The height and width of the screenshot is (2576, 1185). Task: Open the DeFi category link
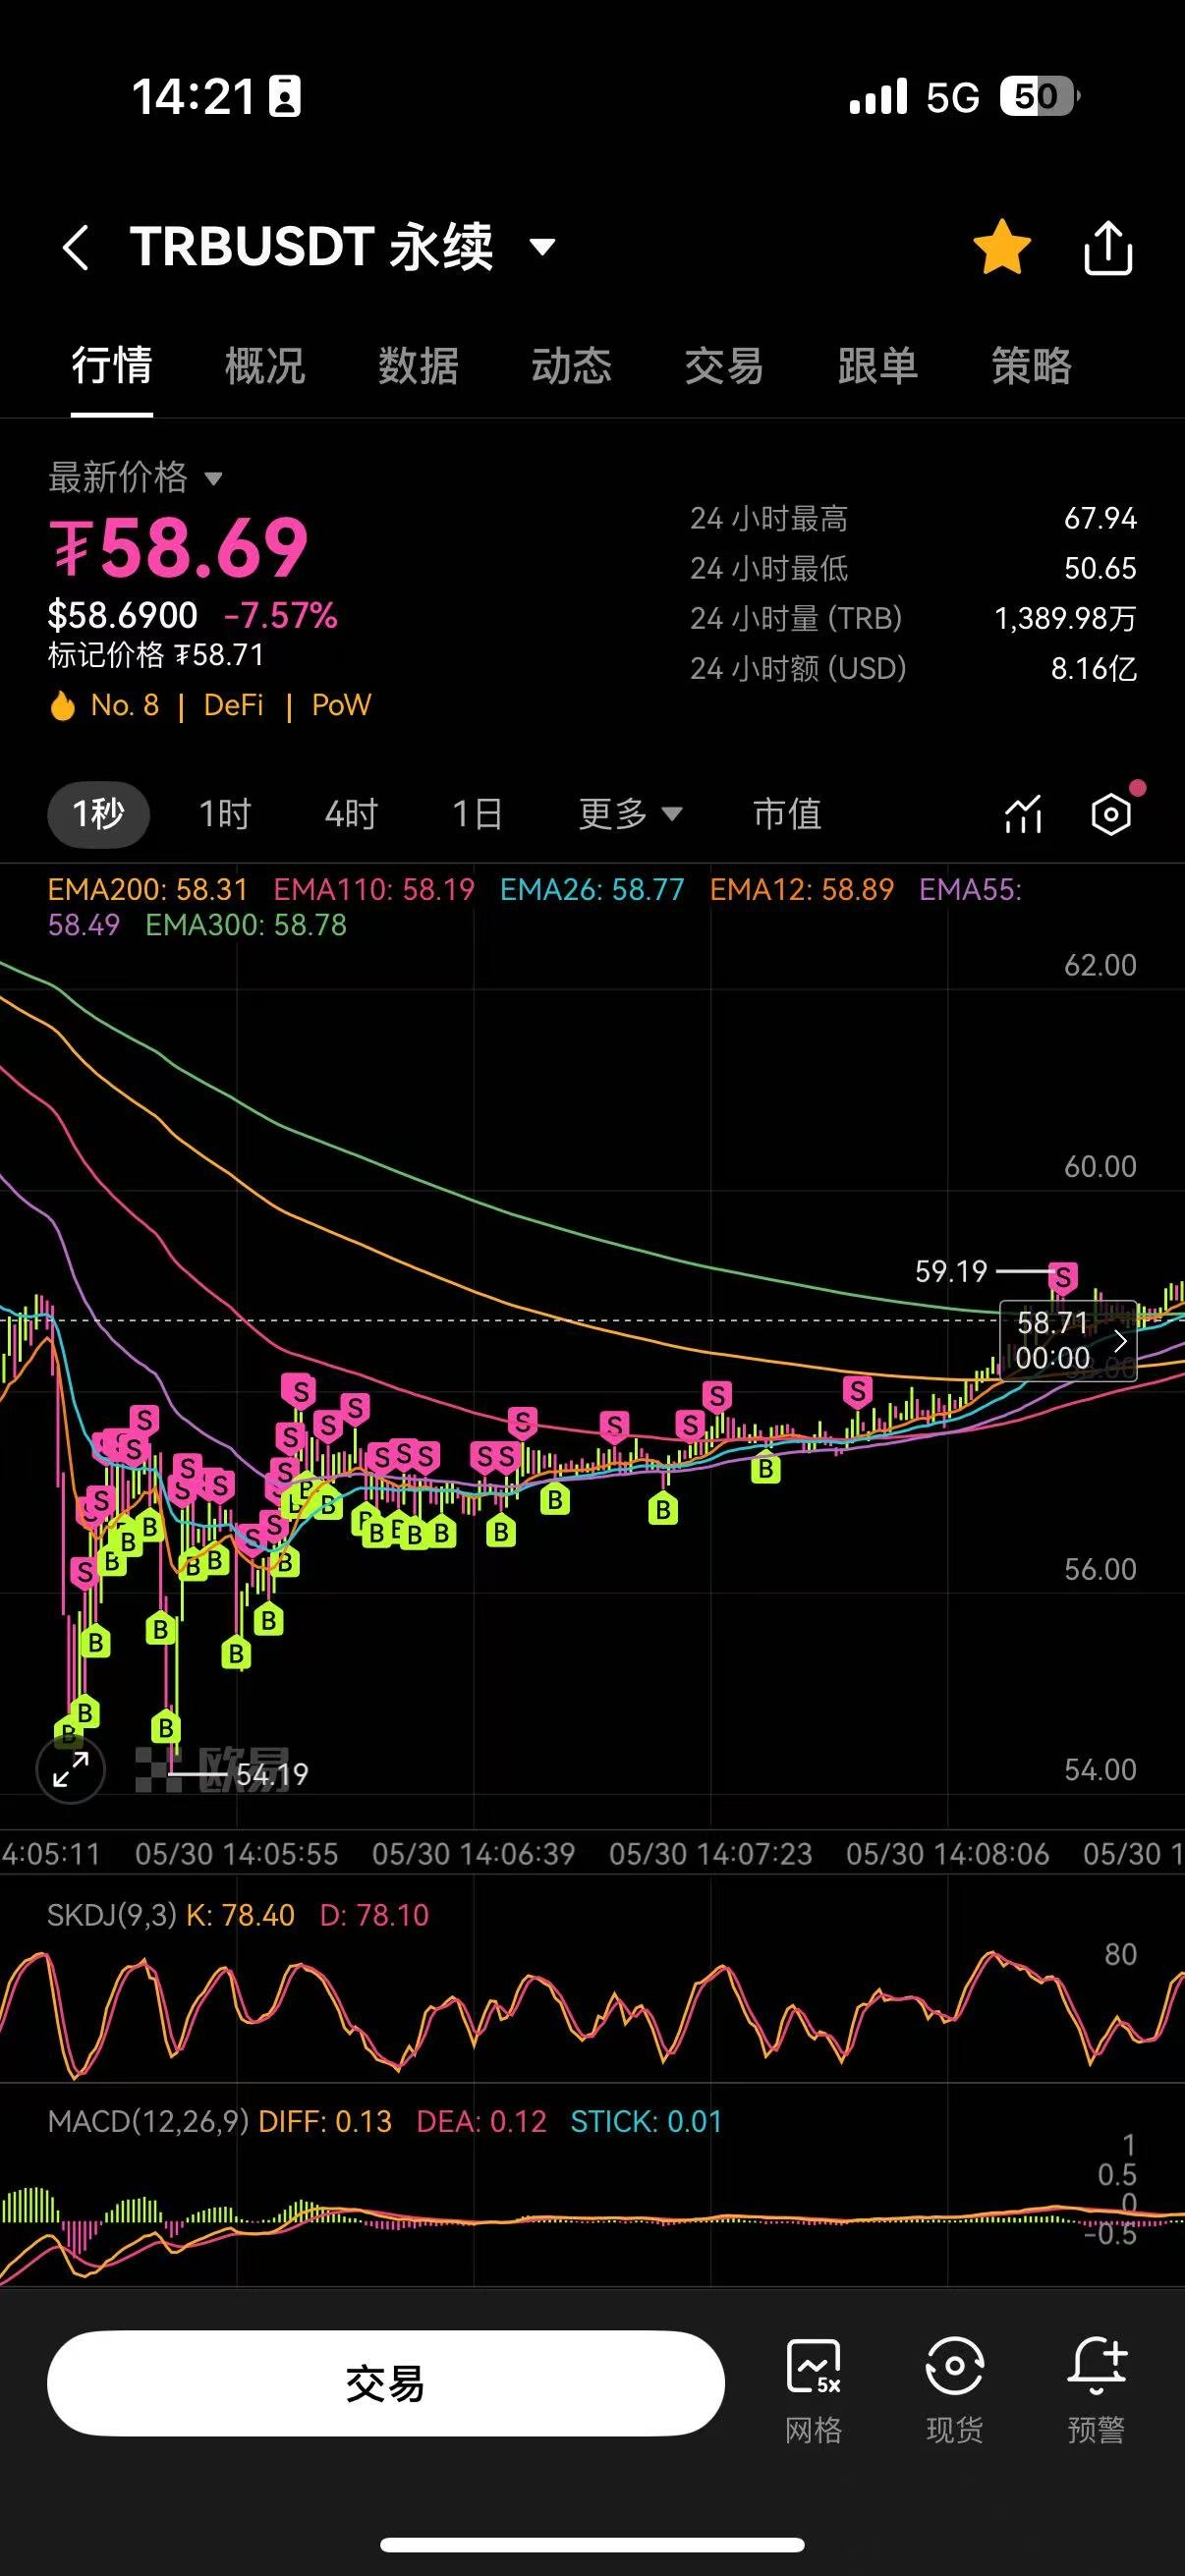pyautogui.click(x=233, y=706)
